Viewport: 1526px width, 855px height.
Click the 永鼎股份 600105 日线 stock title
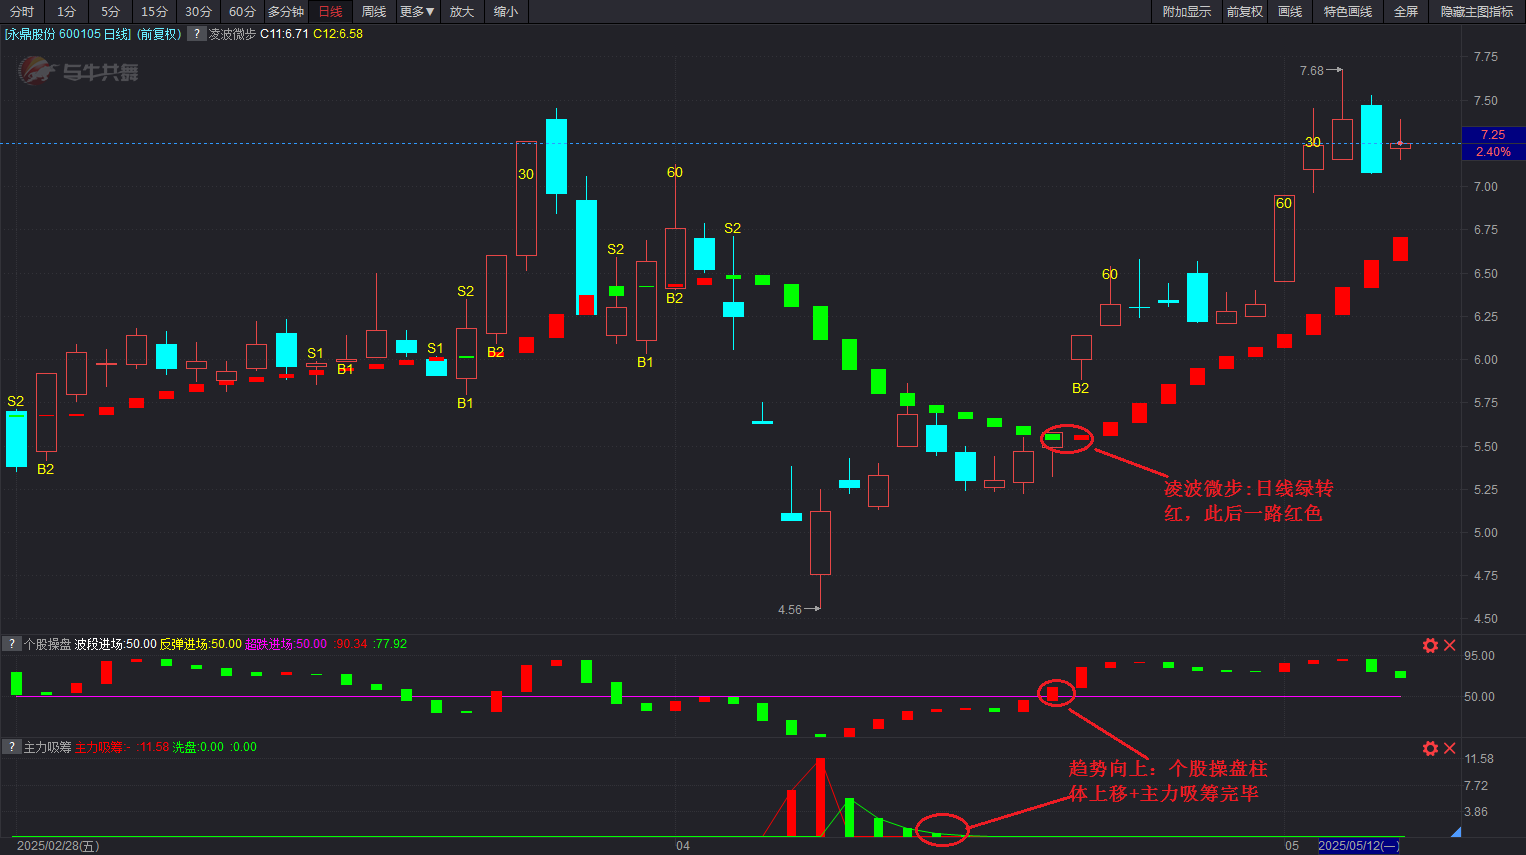click(67, 34)
